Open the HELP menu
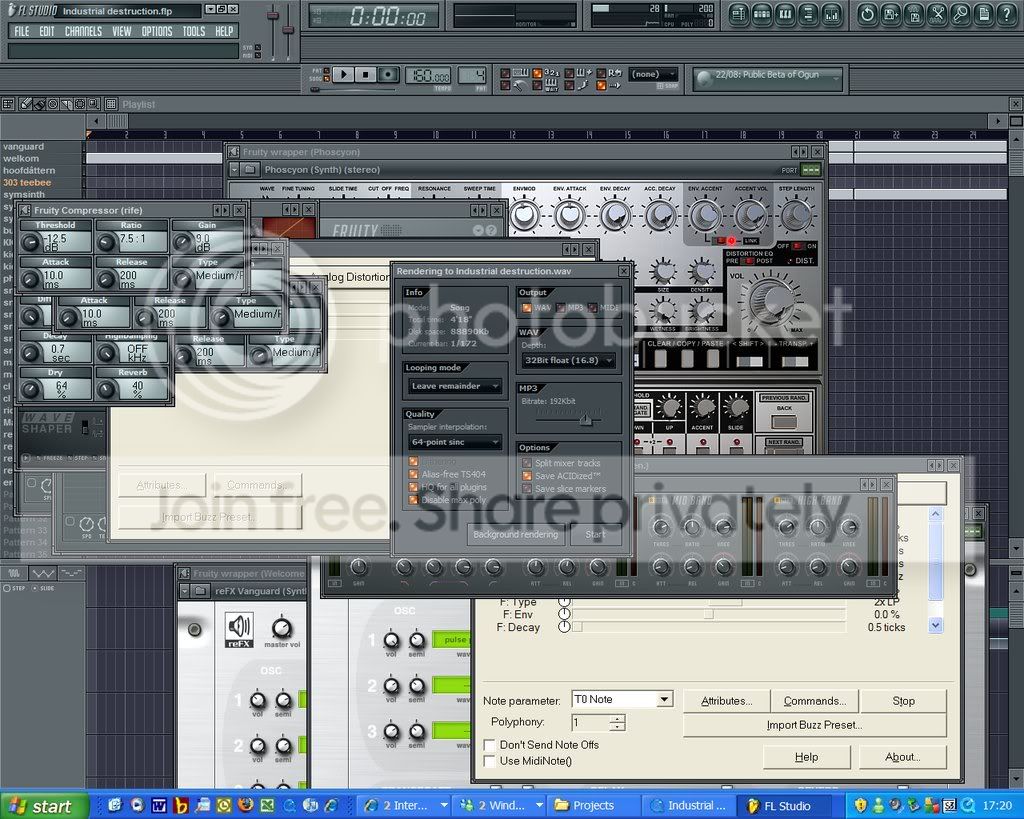Screen dimensions: 1024x819 coord(224,31)
